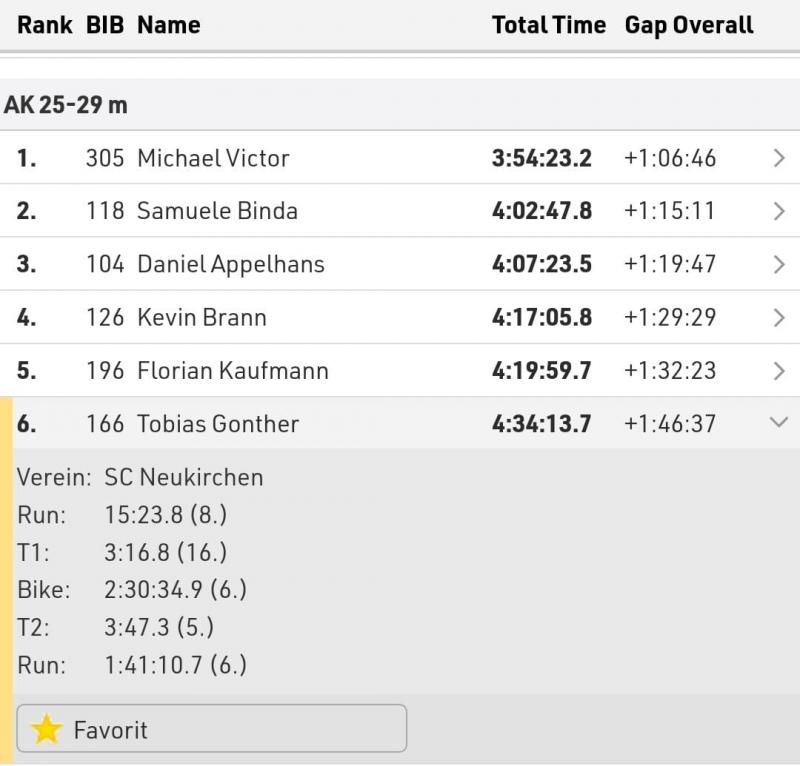This screenshot has height=766, width=800.
Task: Open Kevin Brann's result row
Action: tap(400, 317)
